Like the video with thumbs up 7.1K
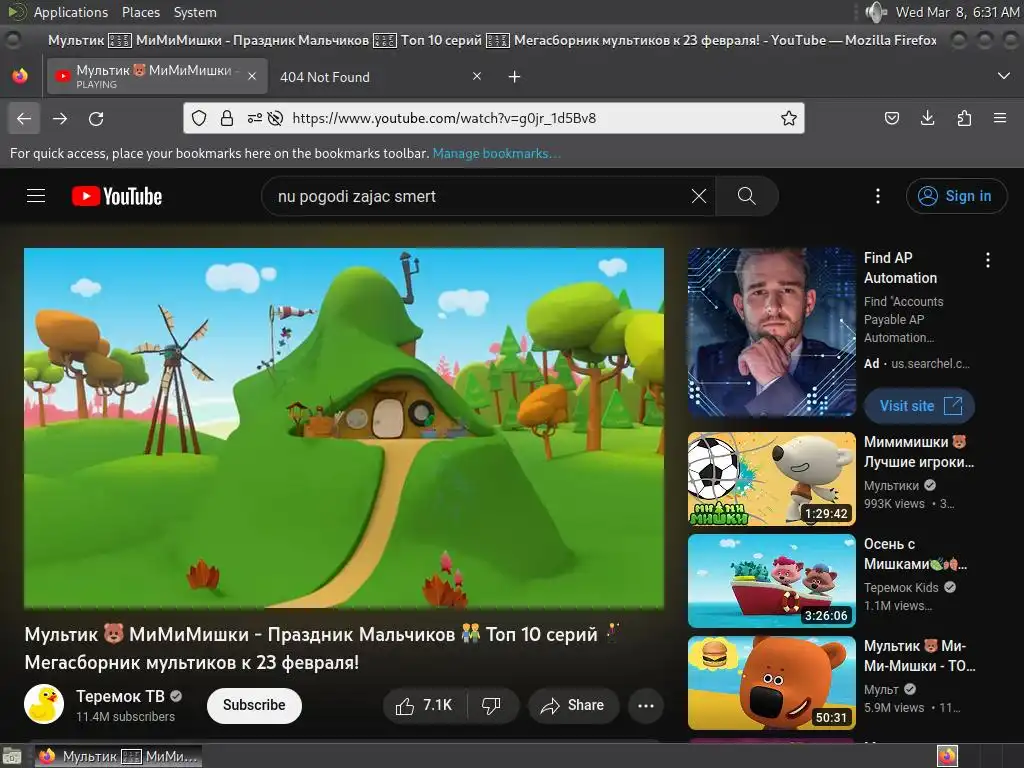The height and width of the screenshot is (768, 1024). [424, 705]
